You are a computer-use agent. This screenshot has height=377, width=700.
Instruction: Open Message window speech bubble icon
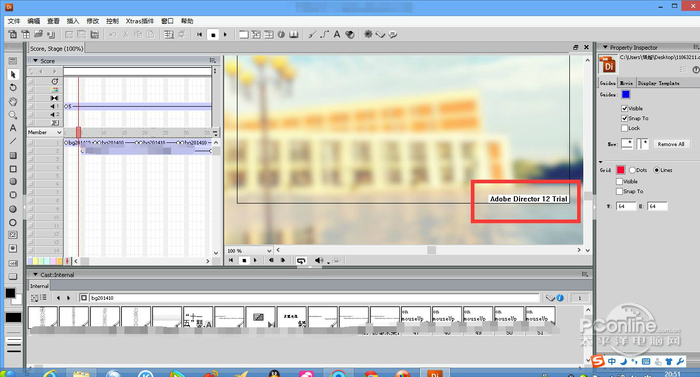click(x=393, y=34)
